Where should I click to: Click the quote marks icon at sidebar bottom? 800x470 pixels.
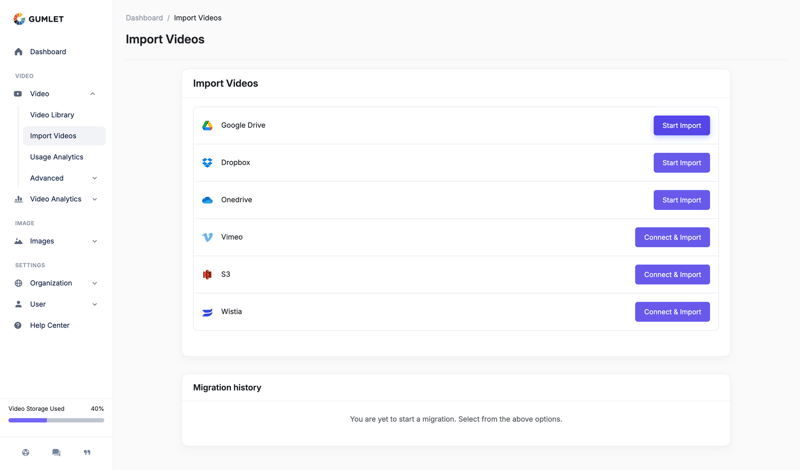point(87,452)
